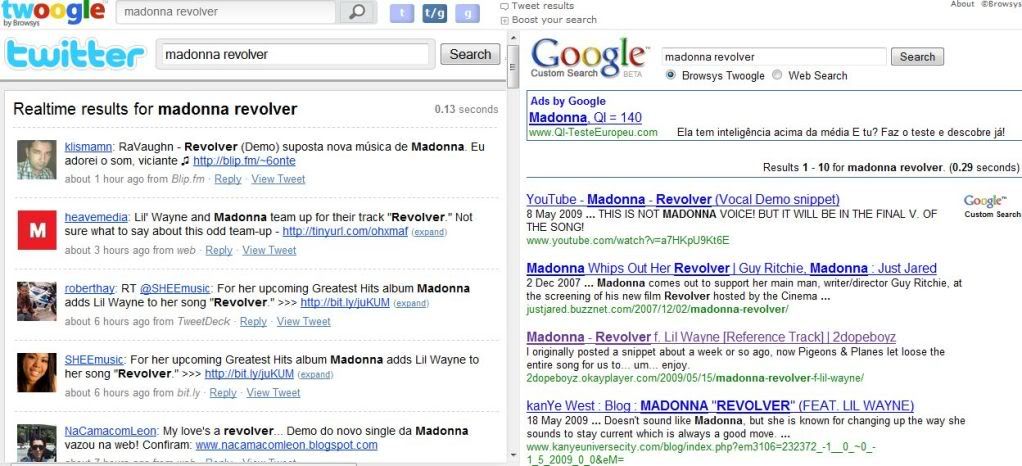
Task: Switch to the Google-only 'g' view button
Action: pos(467,12)
